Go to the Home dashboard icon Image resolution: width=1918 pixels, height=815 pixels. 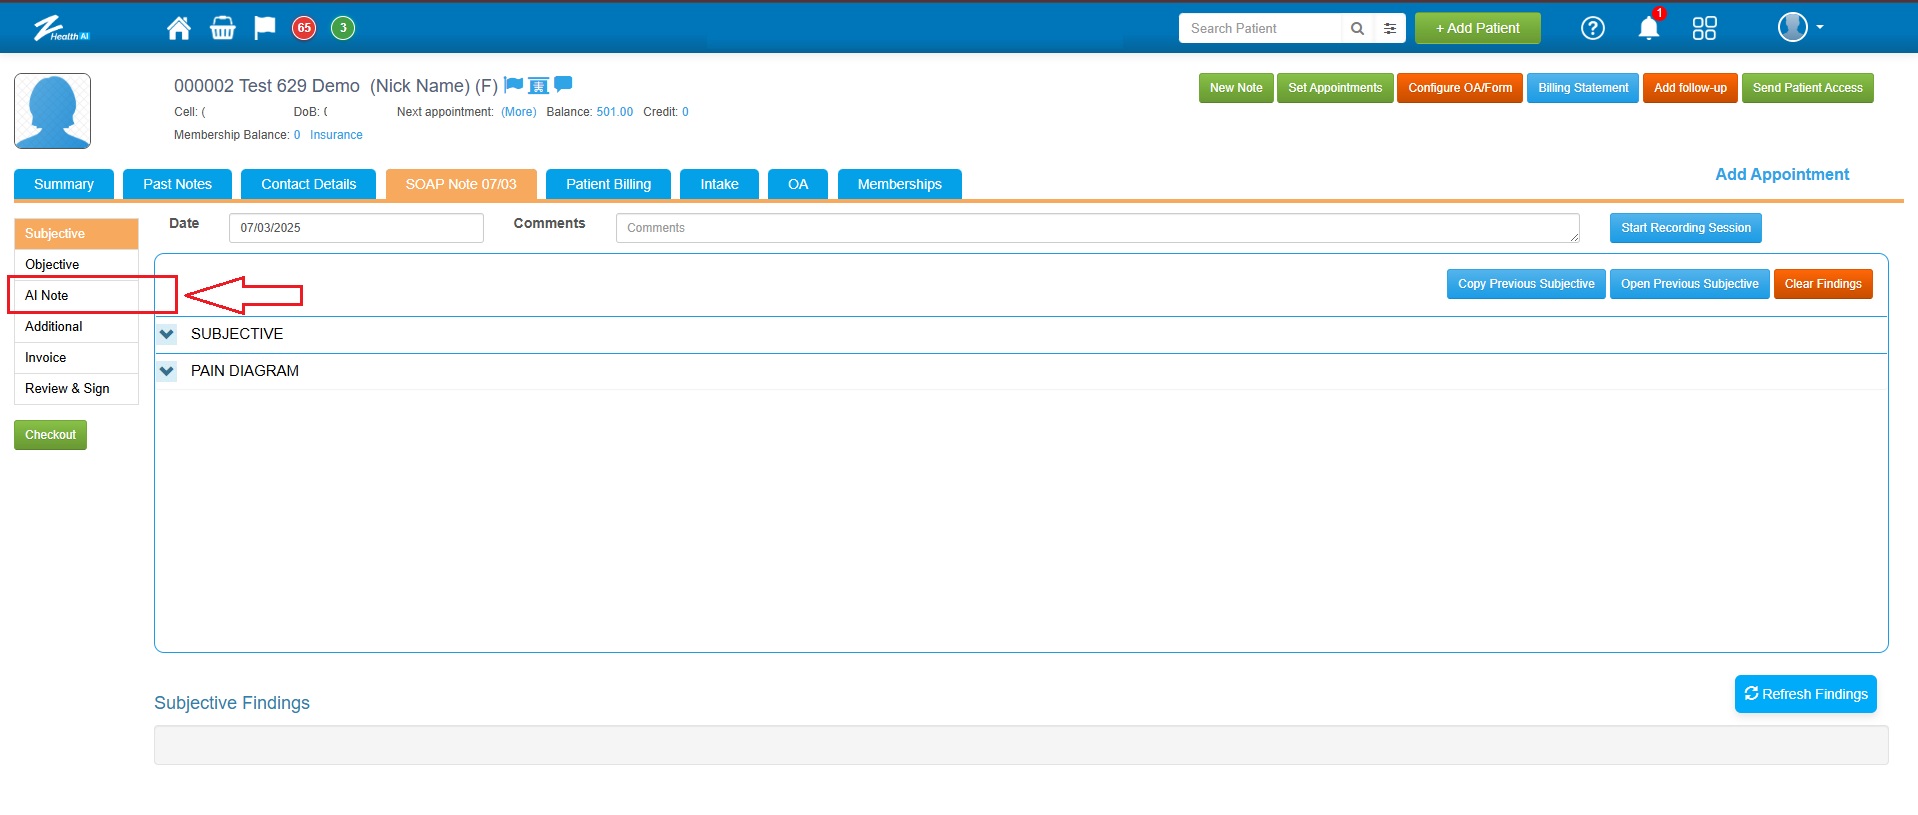179,28
